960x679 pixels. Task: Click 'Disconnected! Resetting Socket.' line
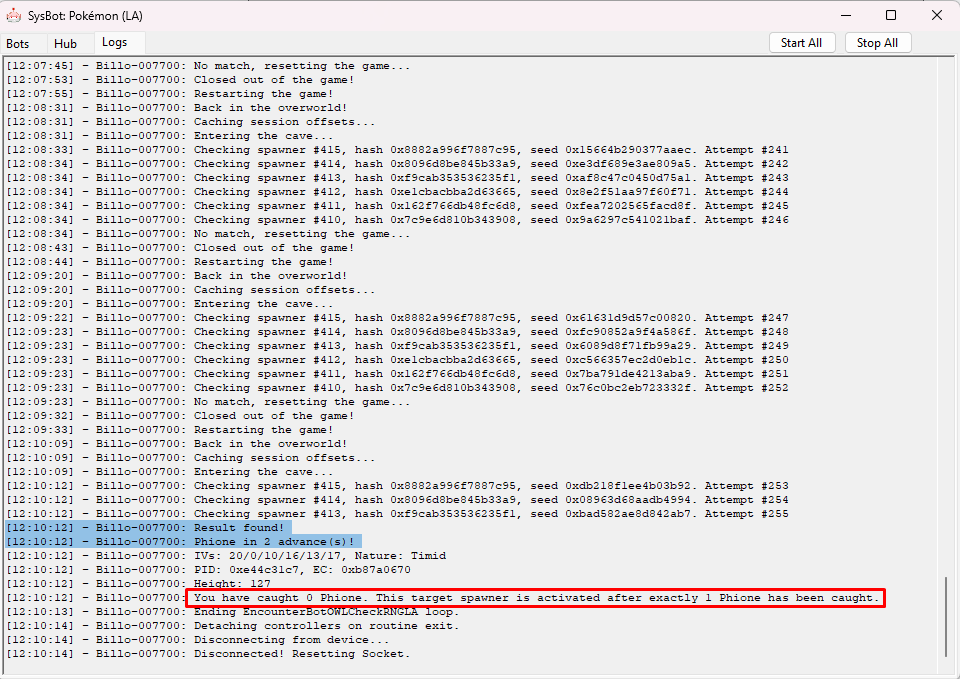pos(209,654)
